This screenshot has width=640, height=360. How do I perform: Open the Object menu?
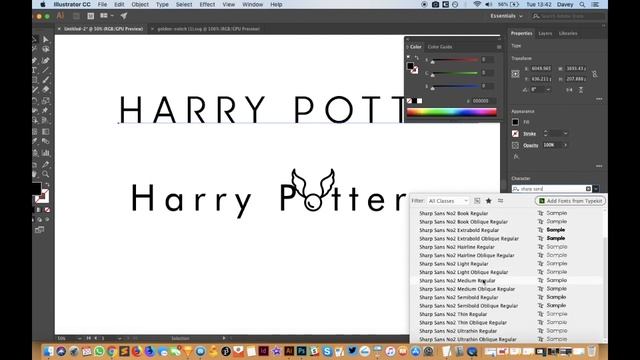pos(140,4)
